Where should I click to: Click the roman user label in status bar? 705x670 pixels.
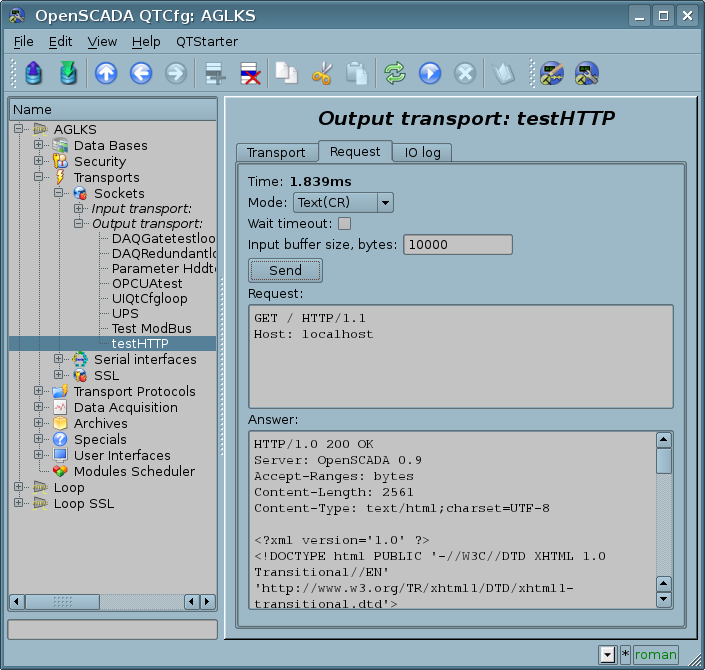(x=655, y=655)
